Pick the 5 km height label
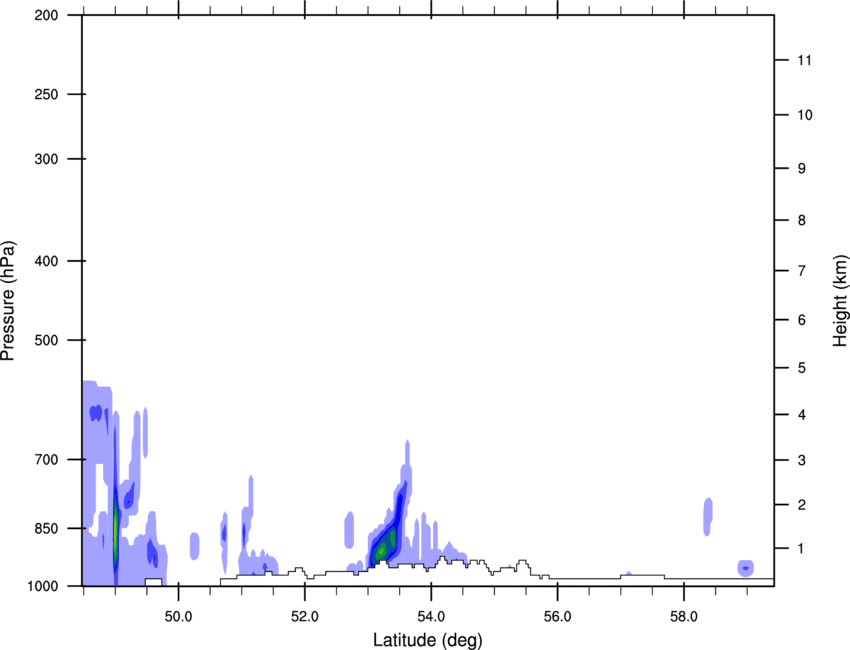 point(802,368)
